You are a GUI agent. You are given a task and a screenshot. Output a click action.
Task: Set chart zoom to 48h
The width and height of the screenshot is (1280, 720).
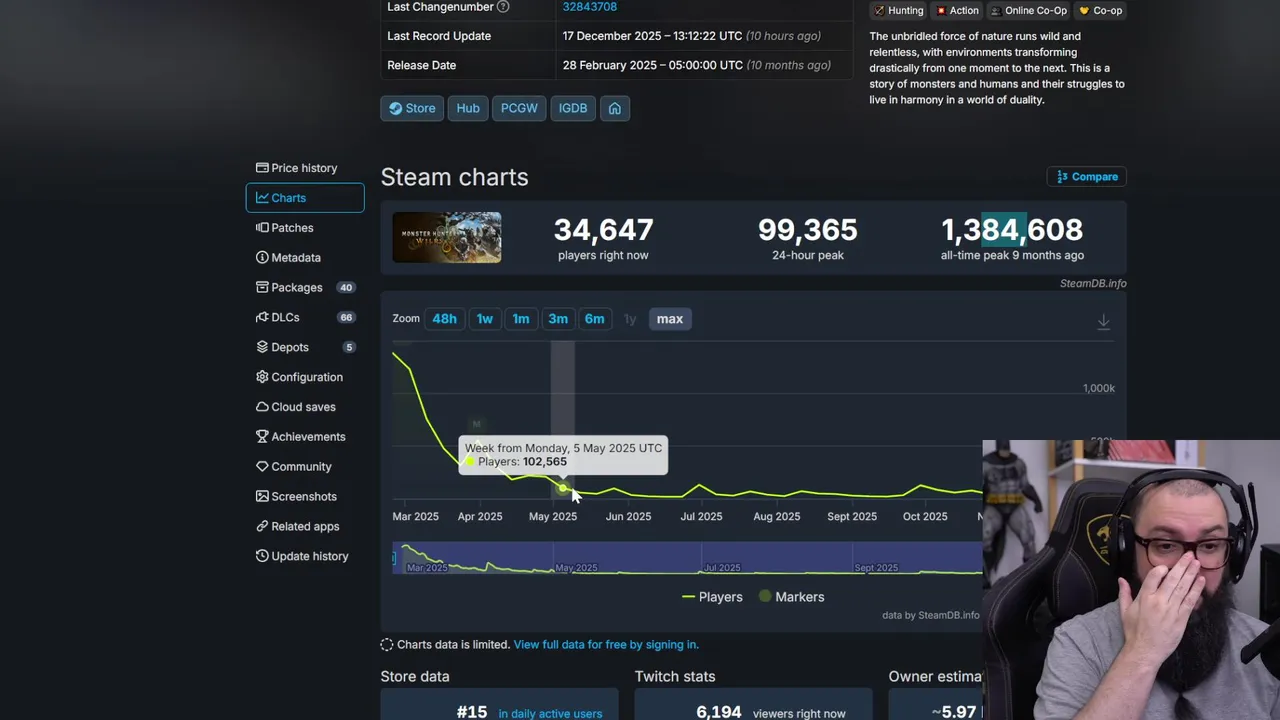coord(444,319)
